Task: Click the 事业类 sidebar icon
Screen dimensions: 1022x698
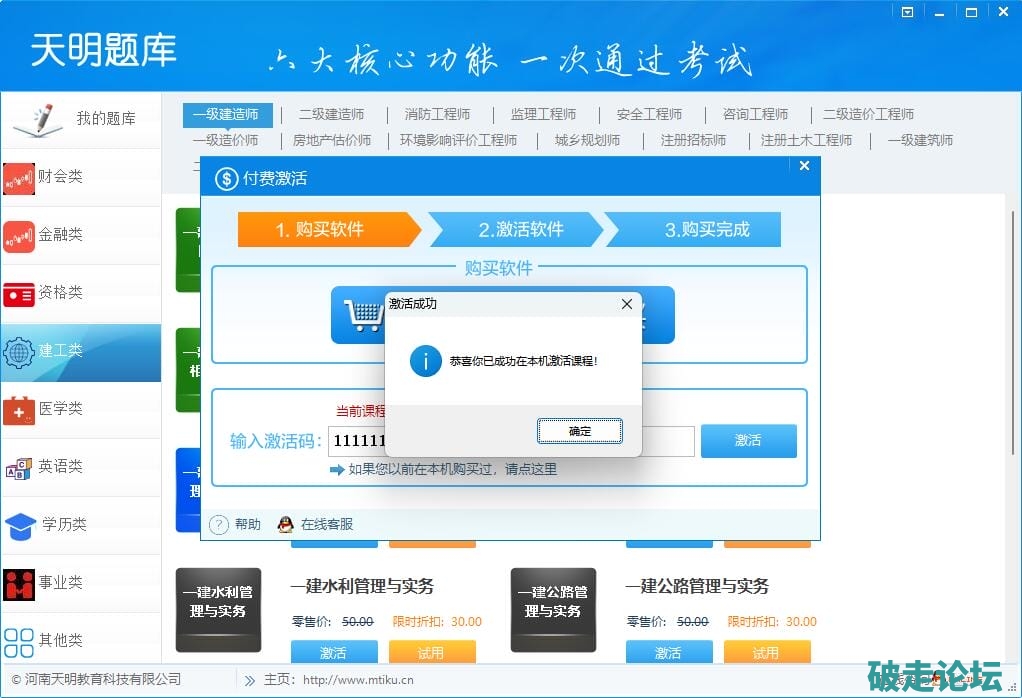Action: click(19, 584)
